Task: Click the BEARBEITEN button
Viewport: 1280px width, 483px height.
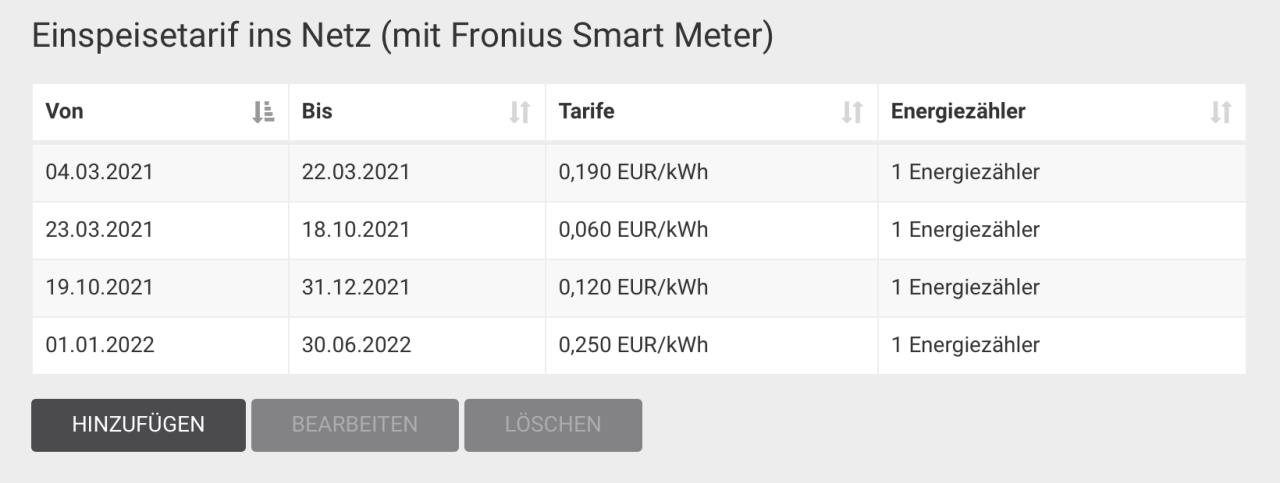Action: click(355, 425)
